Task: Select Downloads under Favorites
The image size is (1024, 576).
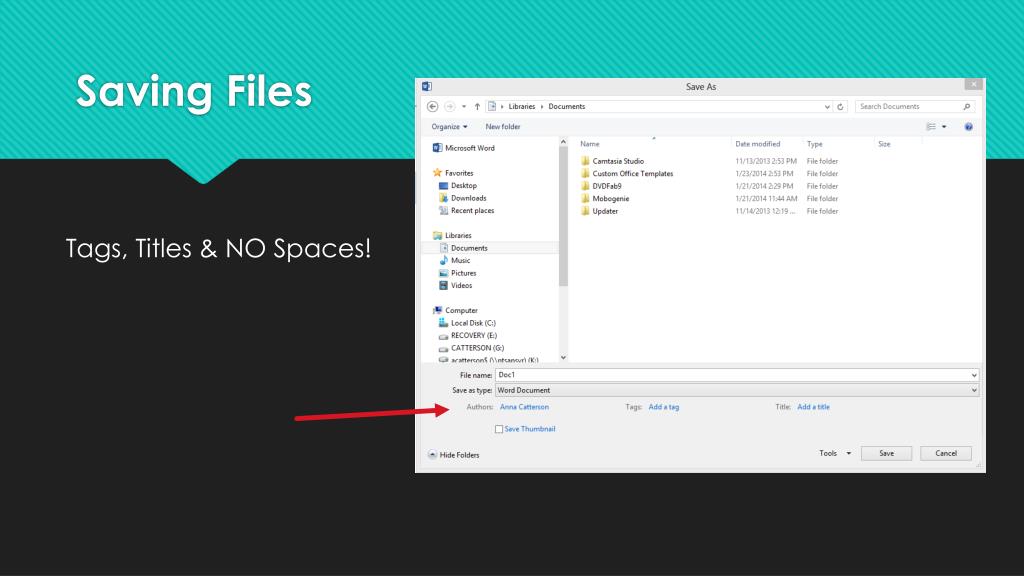Action: pos(462,198)
